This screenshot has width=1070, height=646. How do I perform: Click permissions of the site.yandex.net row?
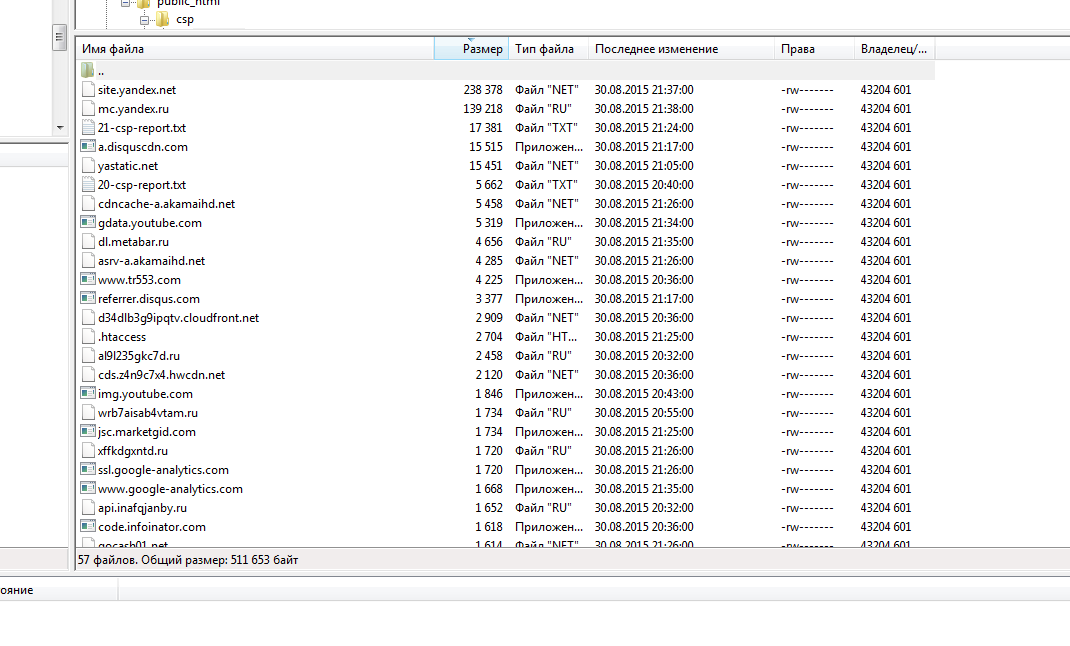pyautogui.click(x=807, y=90)
